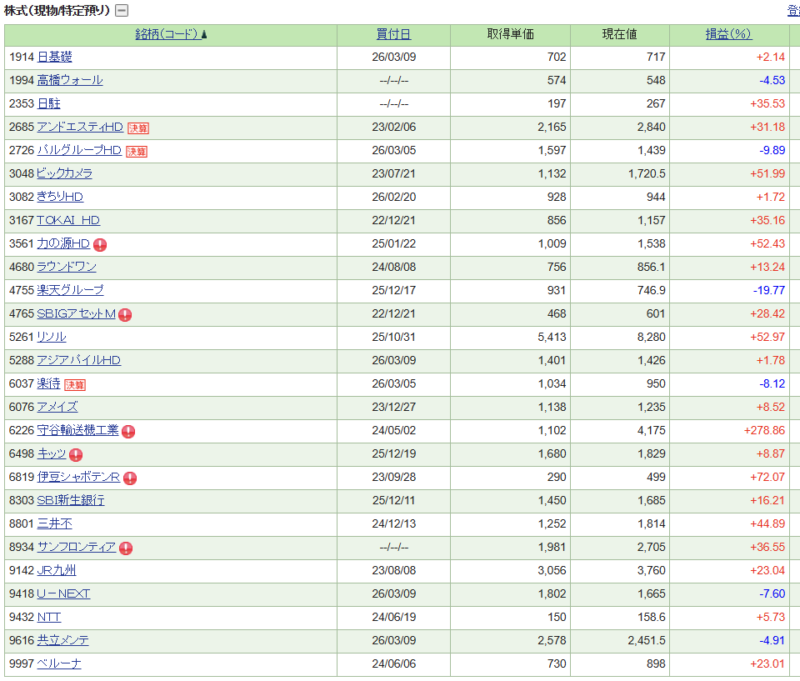The image size is (800, 681).
Task: Open the alert icon beside 伊豆シャボテンR
Action: coord(129,478)
